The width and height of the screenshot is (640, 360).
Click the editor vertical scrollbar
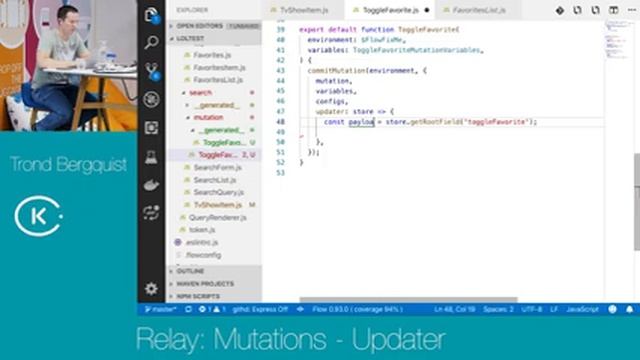pos(637,202)
